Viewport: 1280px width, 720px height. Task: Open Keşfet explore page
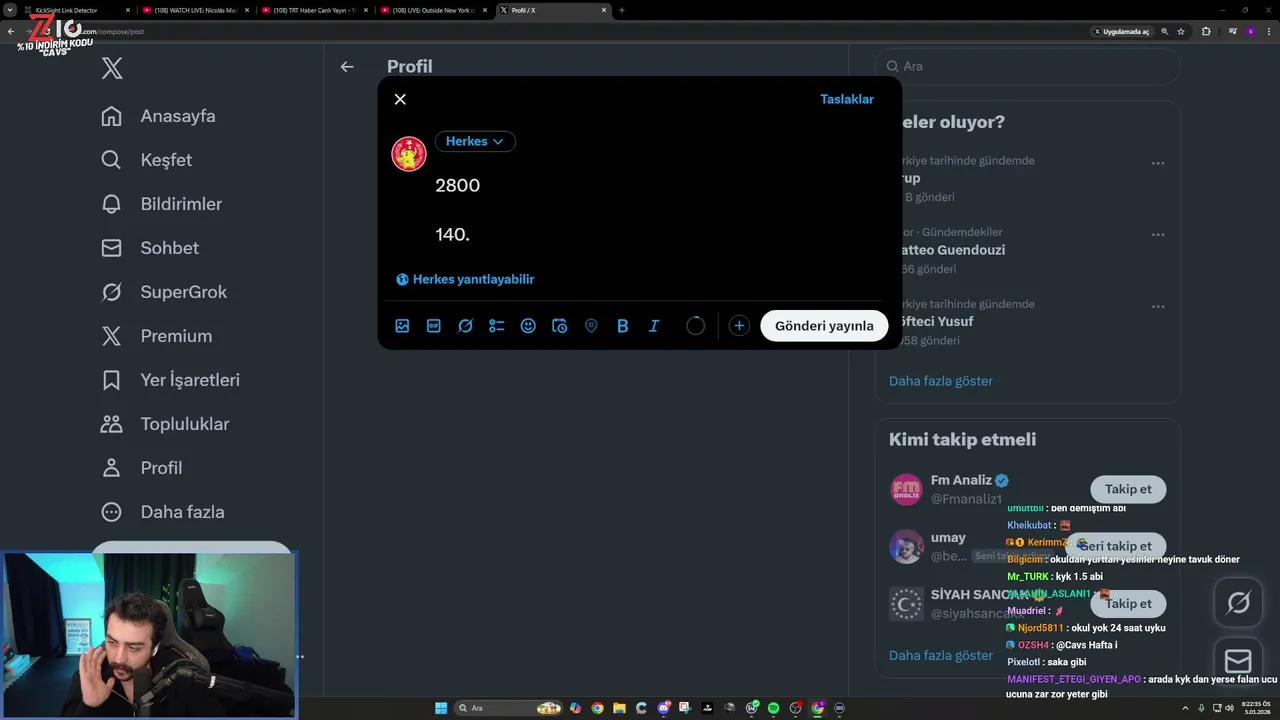[147, 160]
